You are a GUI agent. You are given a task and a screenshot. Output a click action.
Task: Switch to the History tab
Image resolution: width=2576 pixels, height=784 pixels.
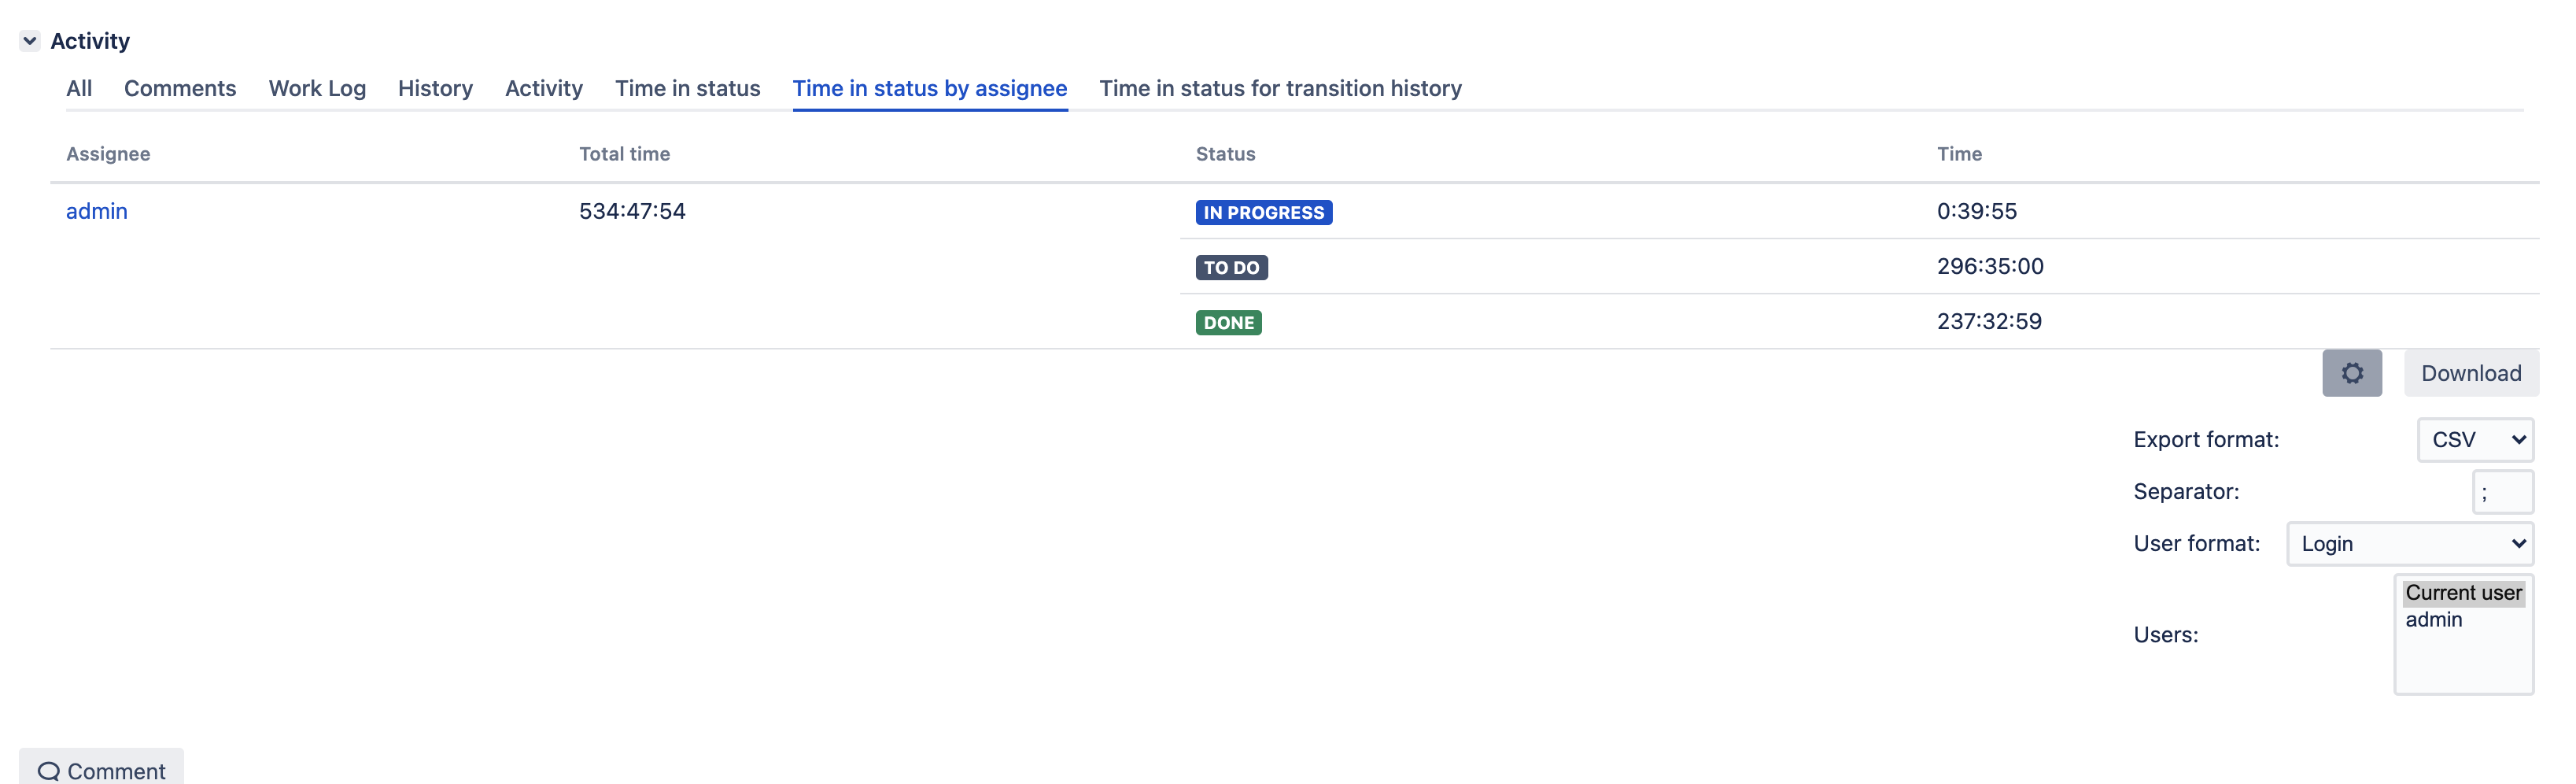tap(435, 88)
